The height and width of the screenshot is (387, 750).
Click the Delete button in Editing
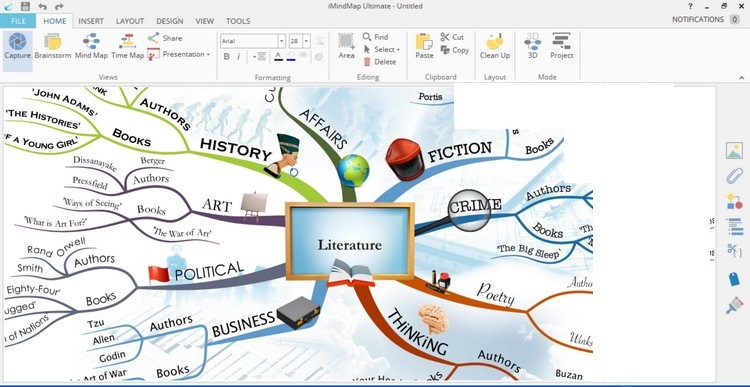tap(380, 62)
